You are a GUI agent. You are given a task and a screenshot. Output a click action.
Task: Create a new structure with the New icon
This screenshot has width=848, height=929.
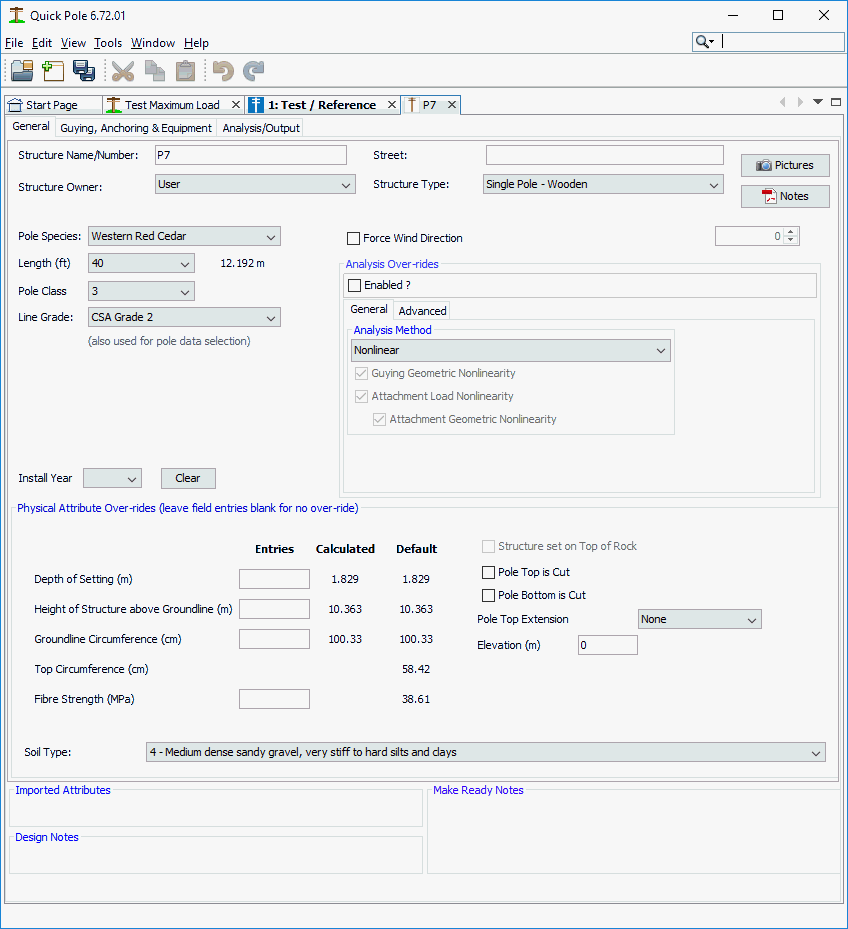(53, 71)
